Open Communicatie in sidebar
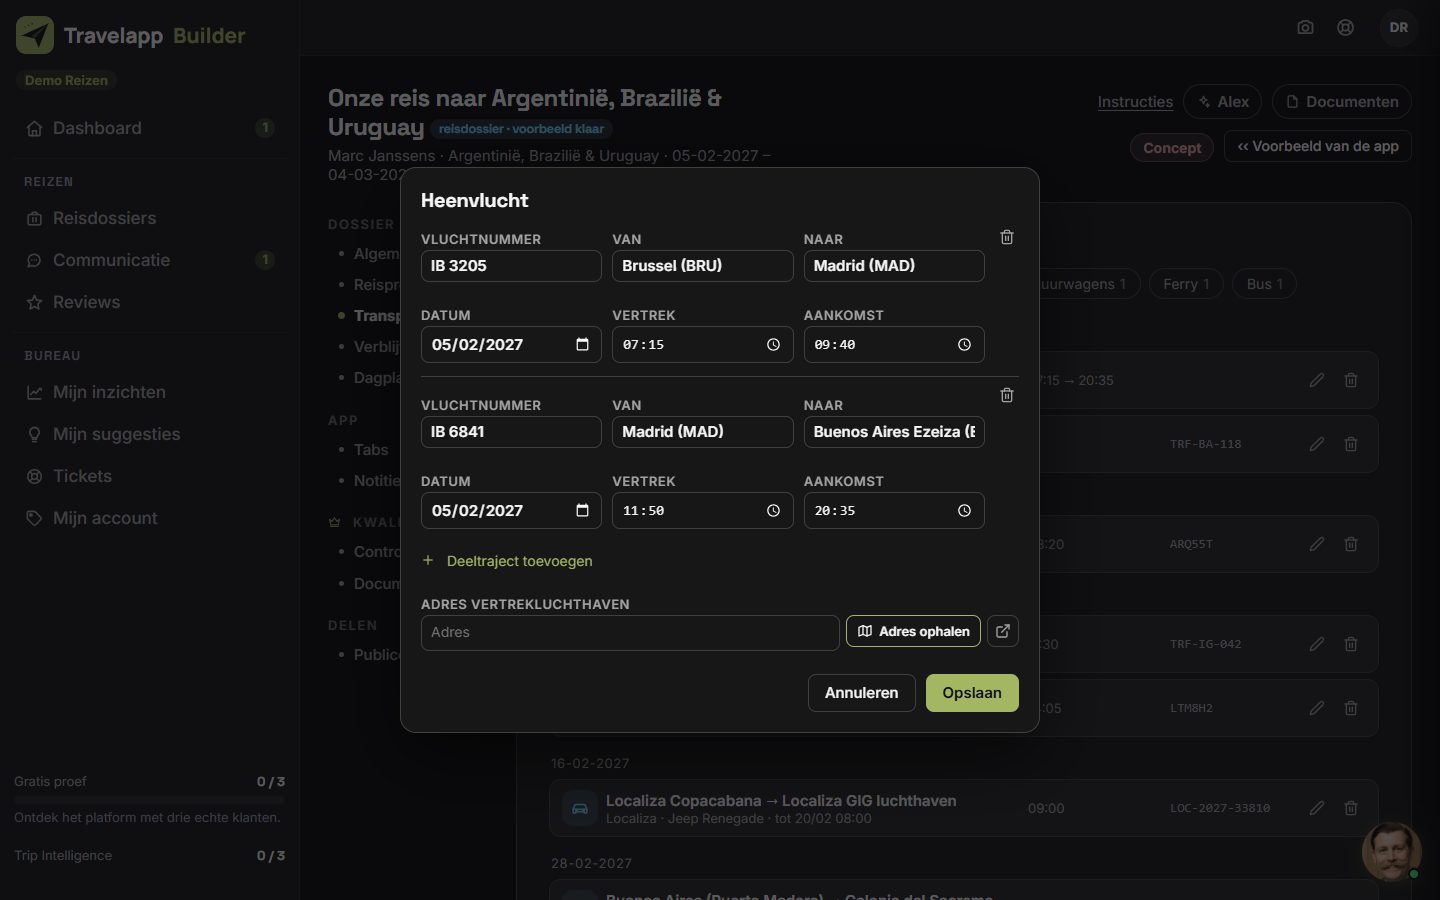The height and width of the screenshot is (900, 1440). coord(150,260)
